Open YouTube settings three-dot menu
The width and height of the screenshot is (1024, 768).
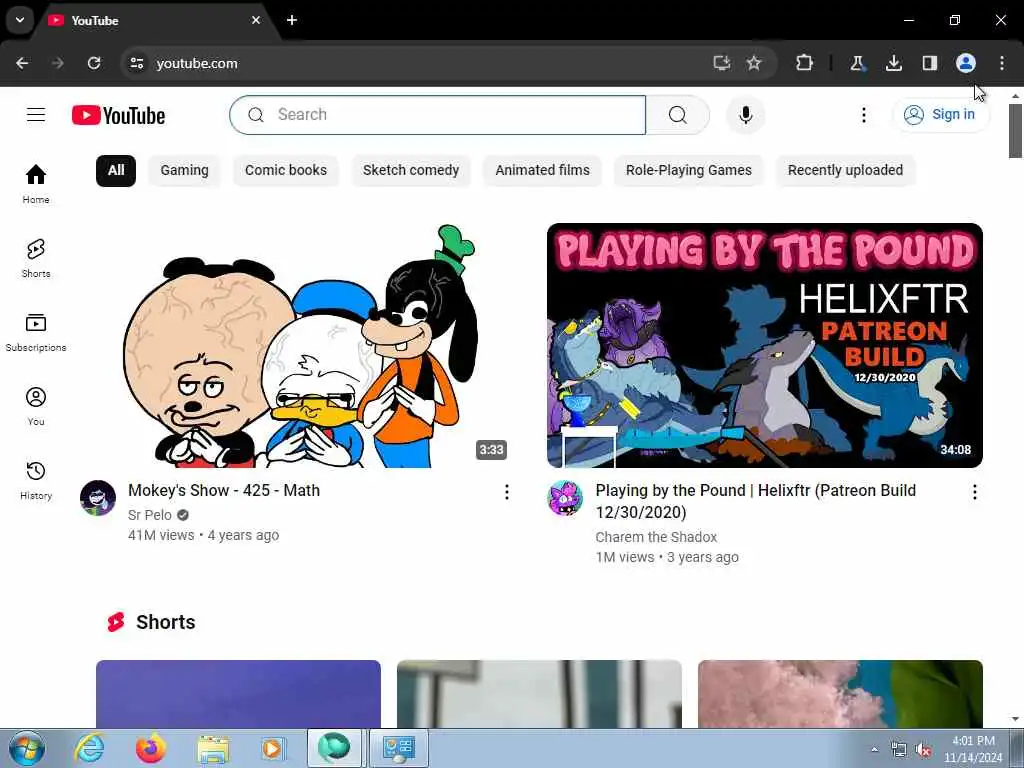pyautogui.click(x=863, y=115)
